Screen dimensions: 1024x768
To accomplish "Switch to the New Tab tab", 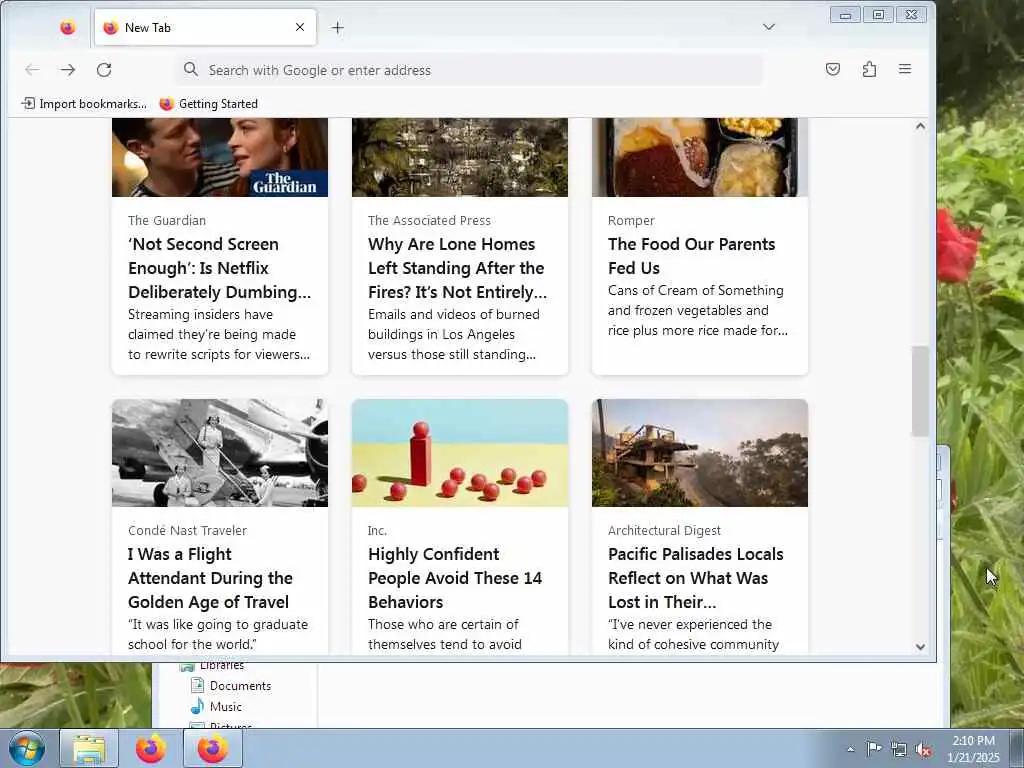I will click(205, 27).
